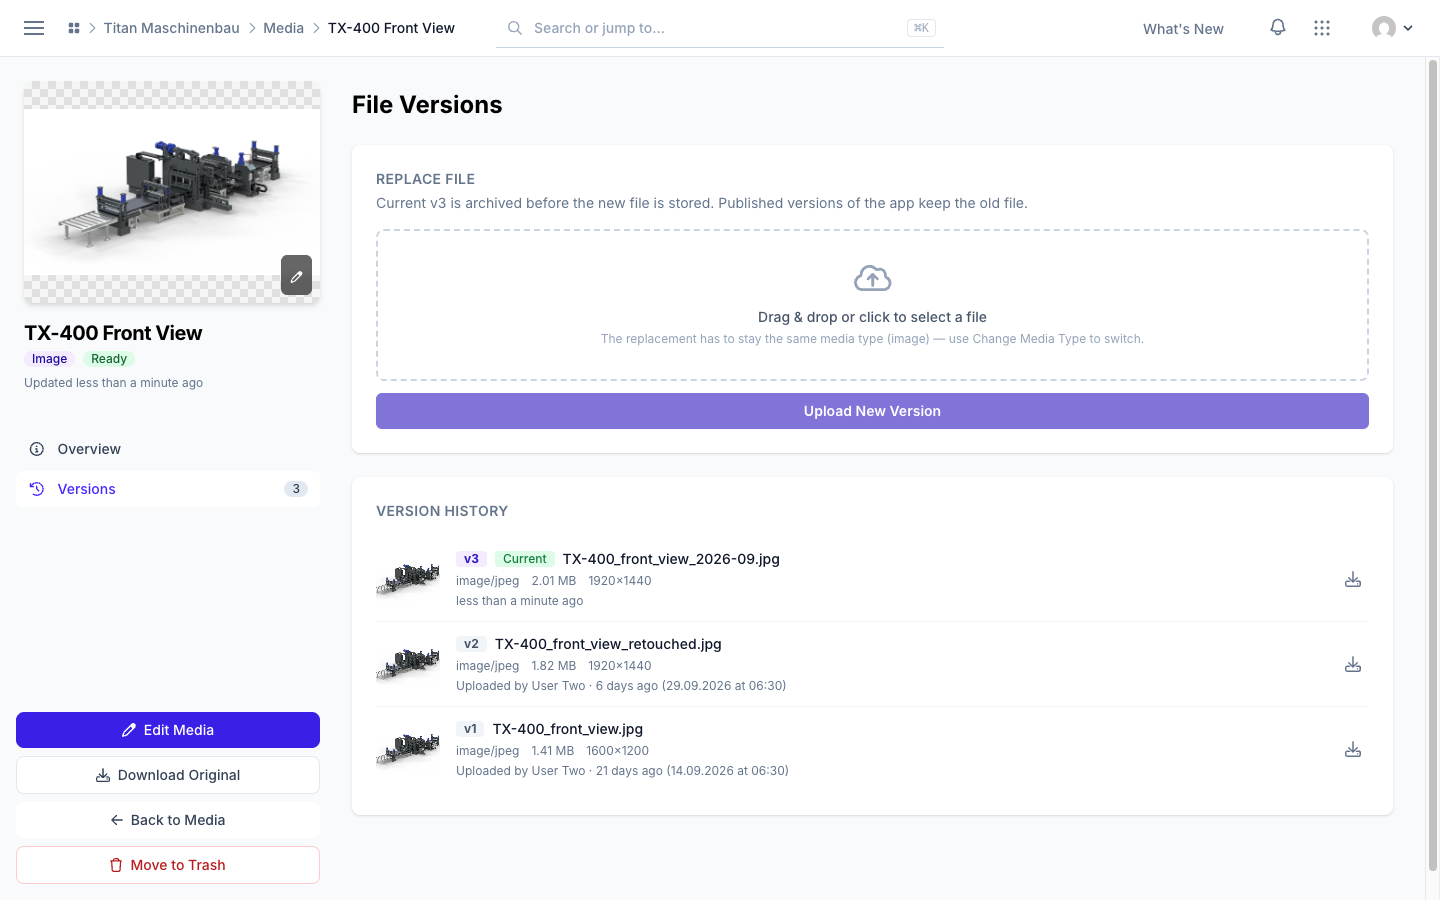Screen dimensions: 1440x900
Task: Click the TX-400 machine preview image
Action: 172,192
